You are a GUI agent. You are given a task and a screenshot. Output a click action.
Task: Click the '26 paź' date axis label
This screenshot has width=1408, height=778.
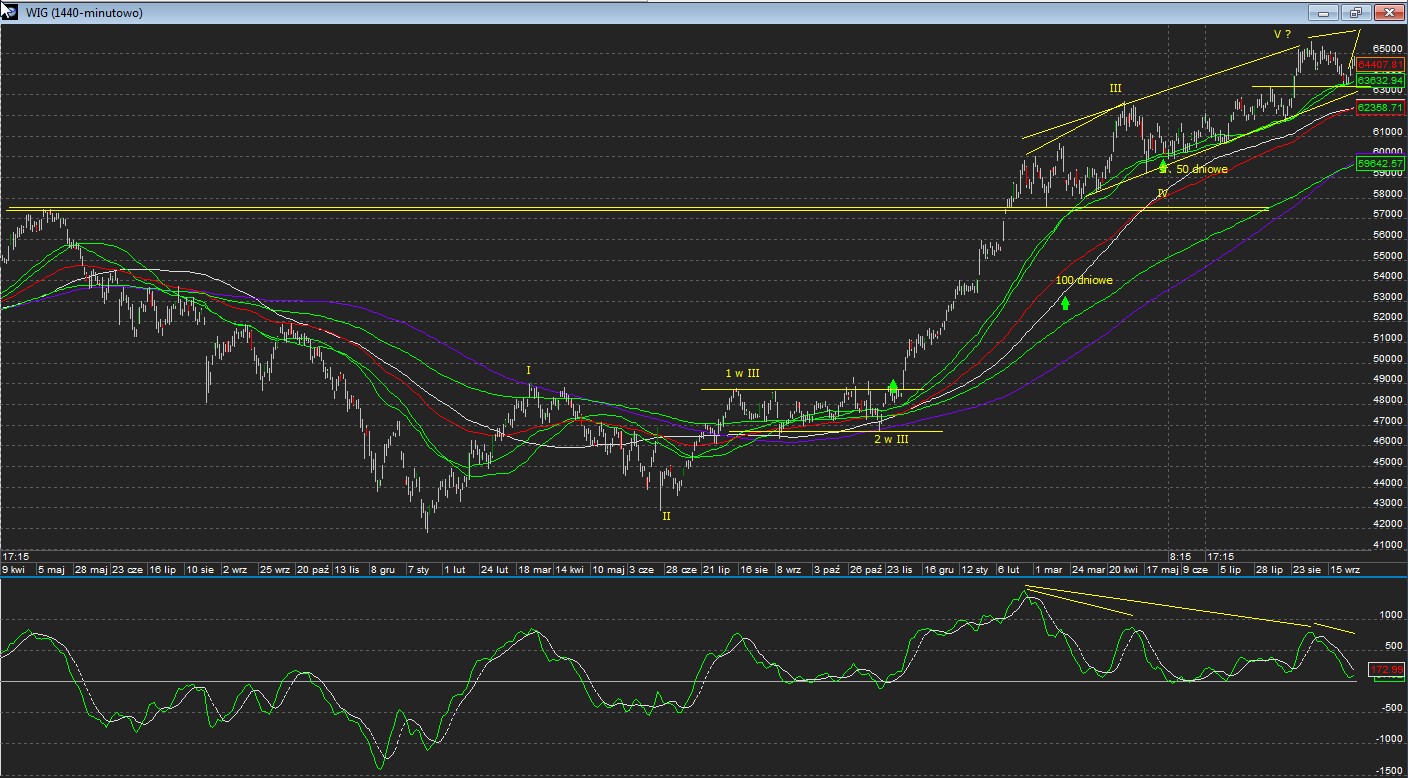866,569
